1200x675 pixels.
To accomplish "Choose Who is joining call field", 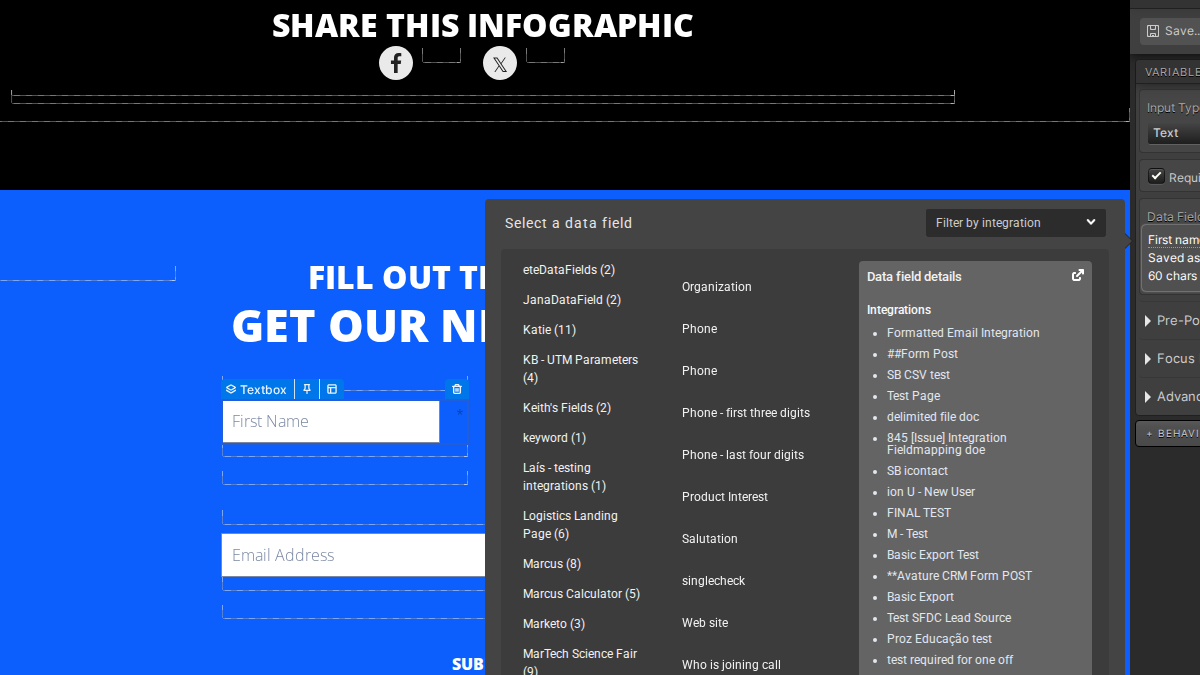I will 731,665.
